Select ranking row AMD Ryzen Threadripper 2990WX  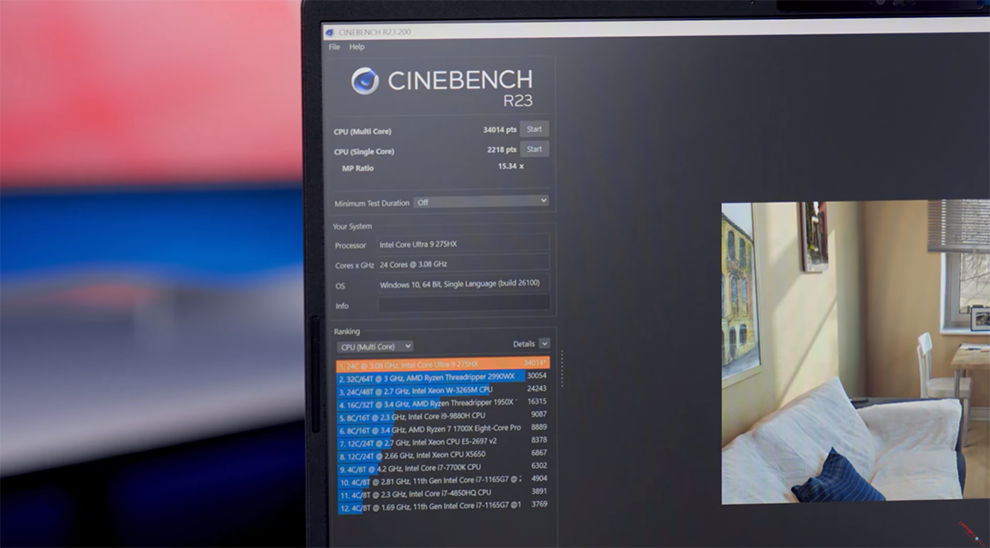[x=443, y=377]
